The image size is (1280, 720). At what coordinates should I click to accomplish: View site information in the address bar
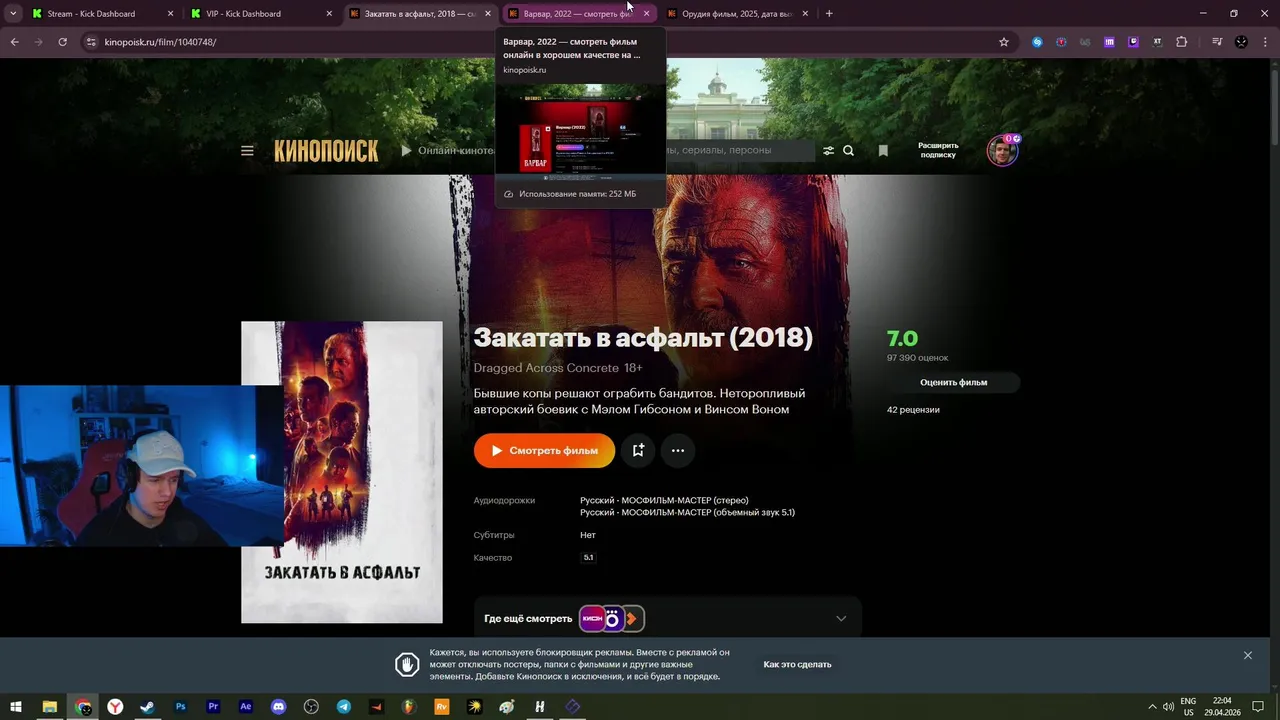point(91,42)
